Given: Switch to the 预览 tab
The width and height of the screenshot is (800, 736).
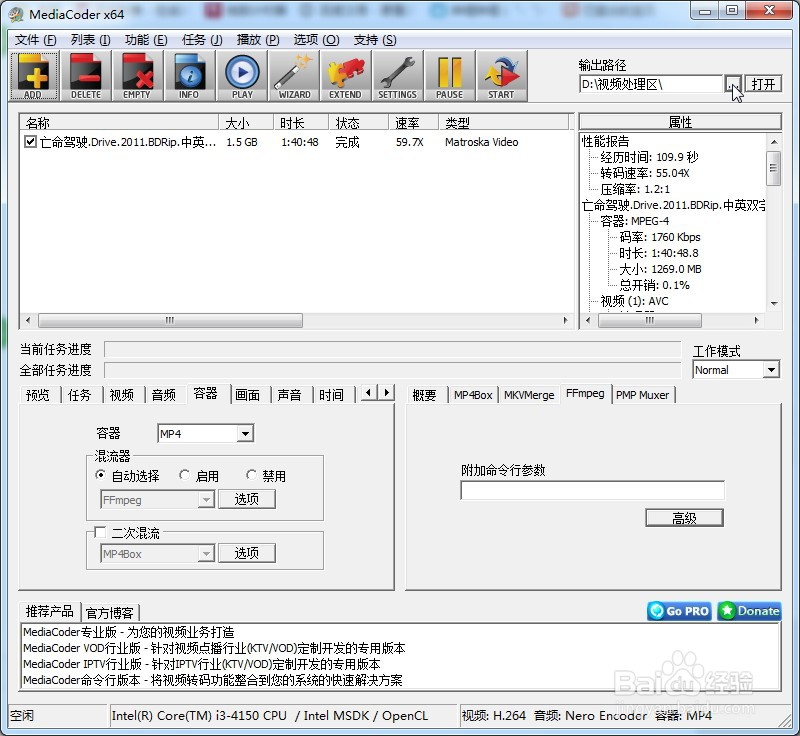Looking at the screenshot, I should (x=38, y=395).
